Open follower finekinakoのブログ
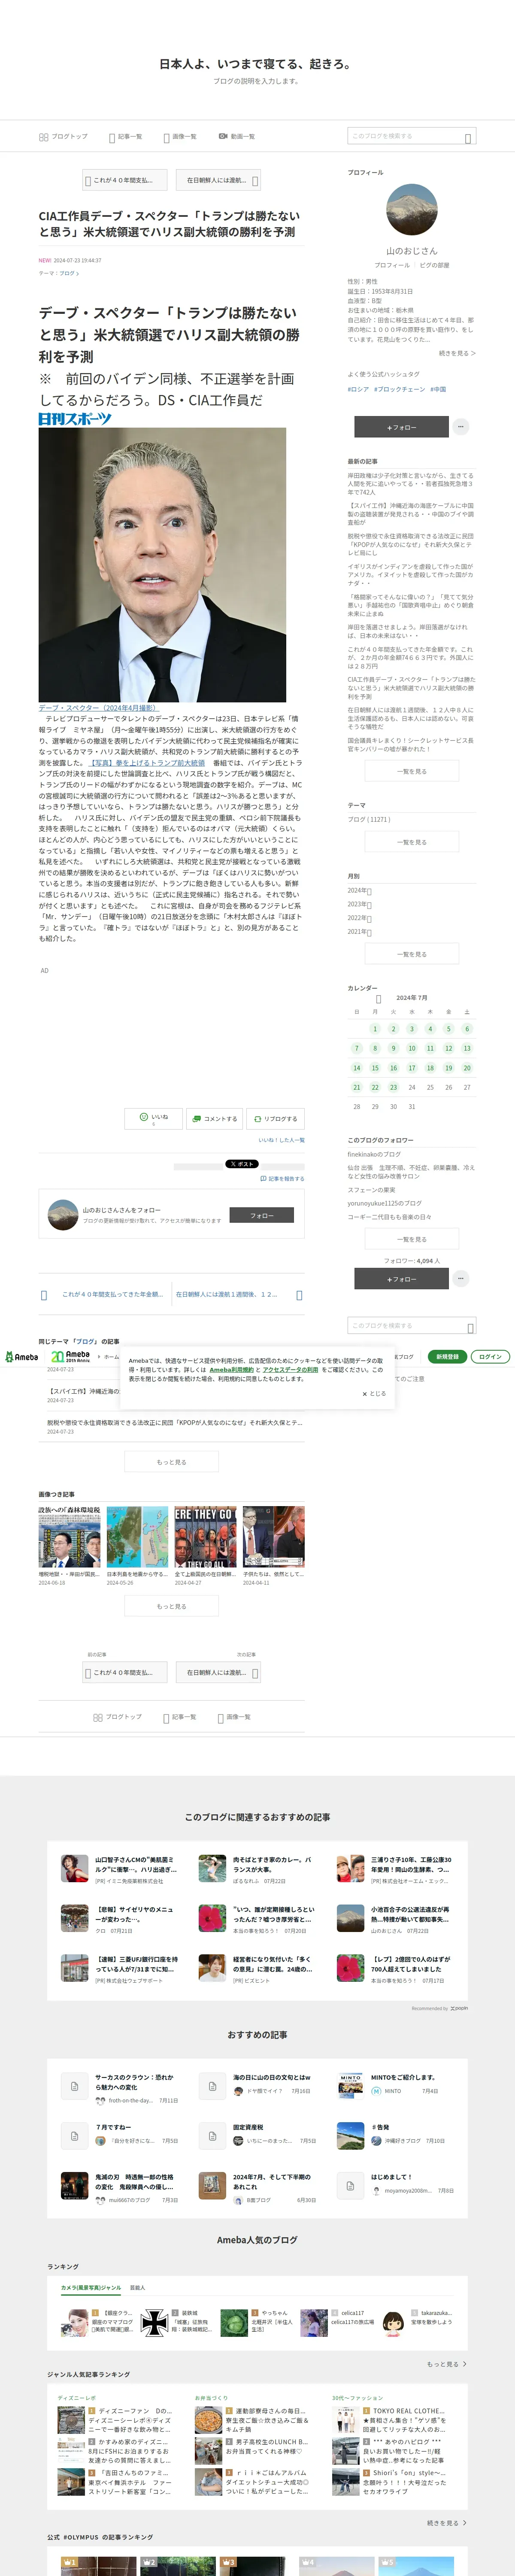515x2576 pixels. pyautogui.click(x=374, y=1154)
